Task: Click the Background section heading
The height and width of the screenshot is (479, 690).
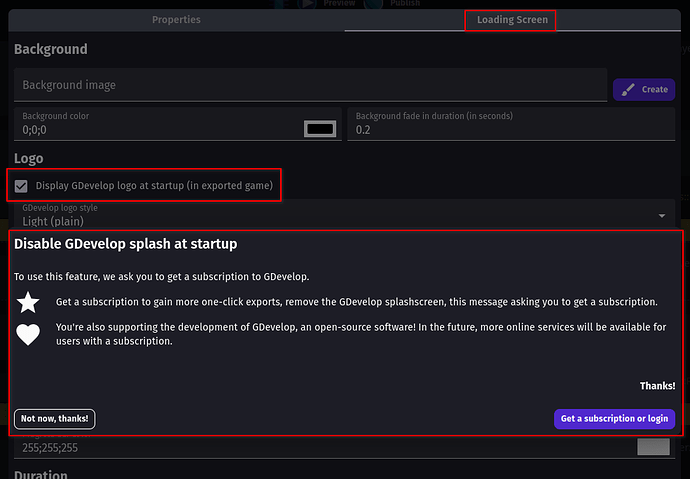Action: click(x=50, y=49)
